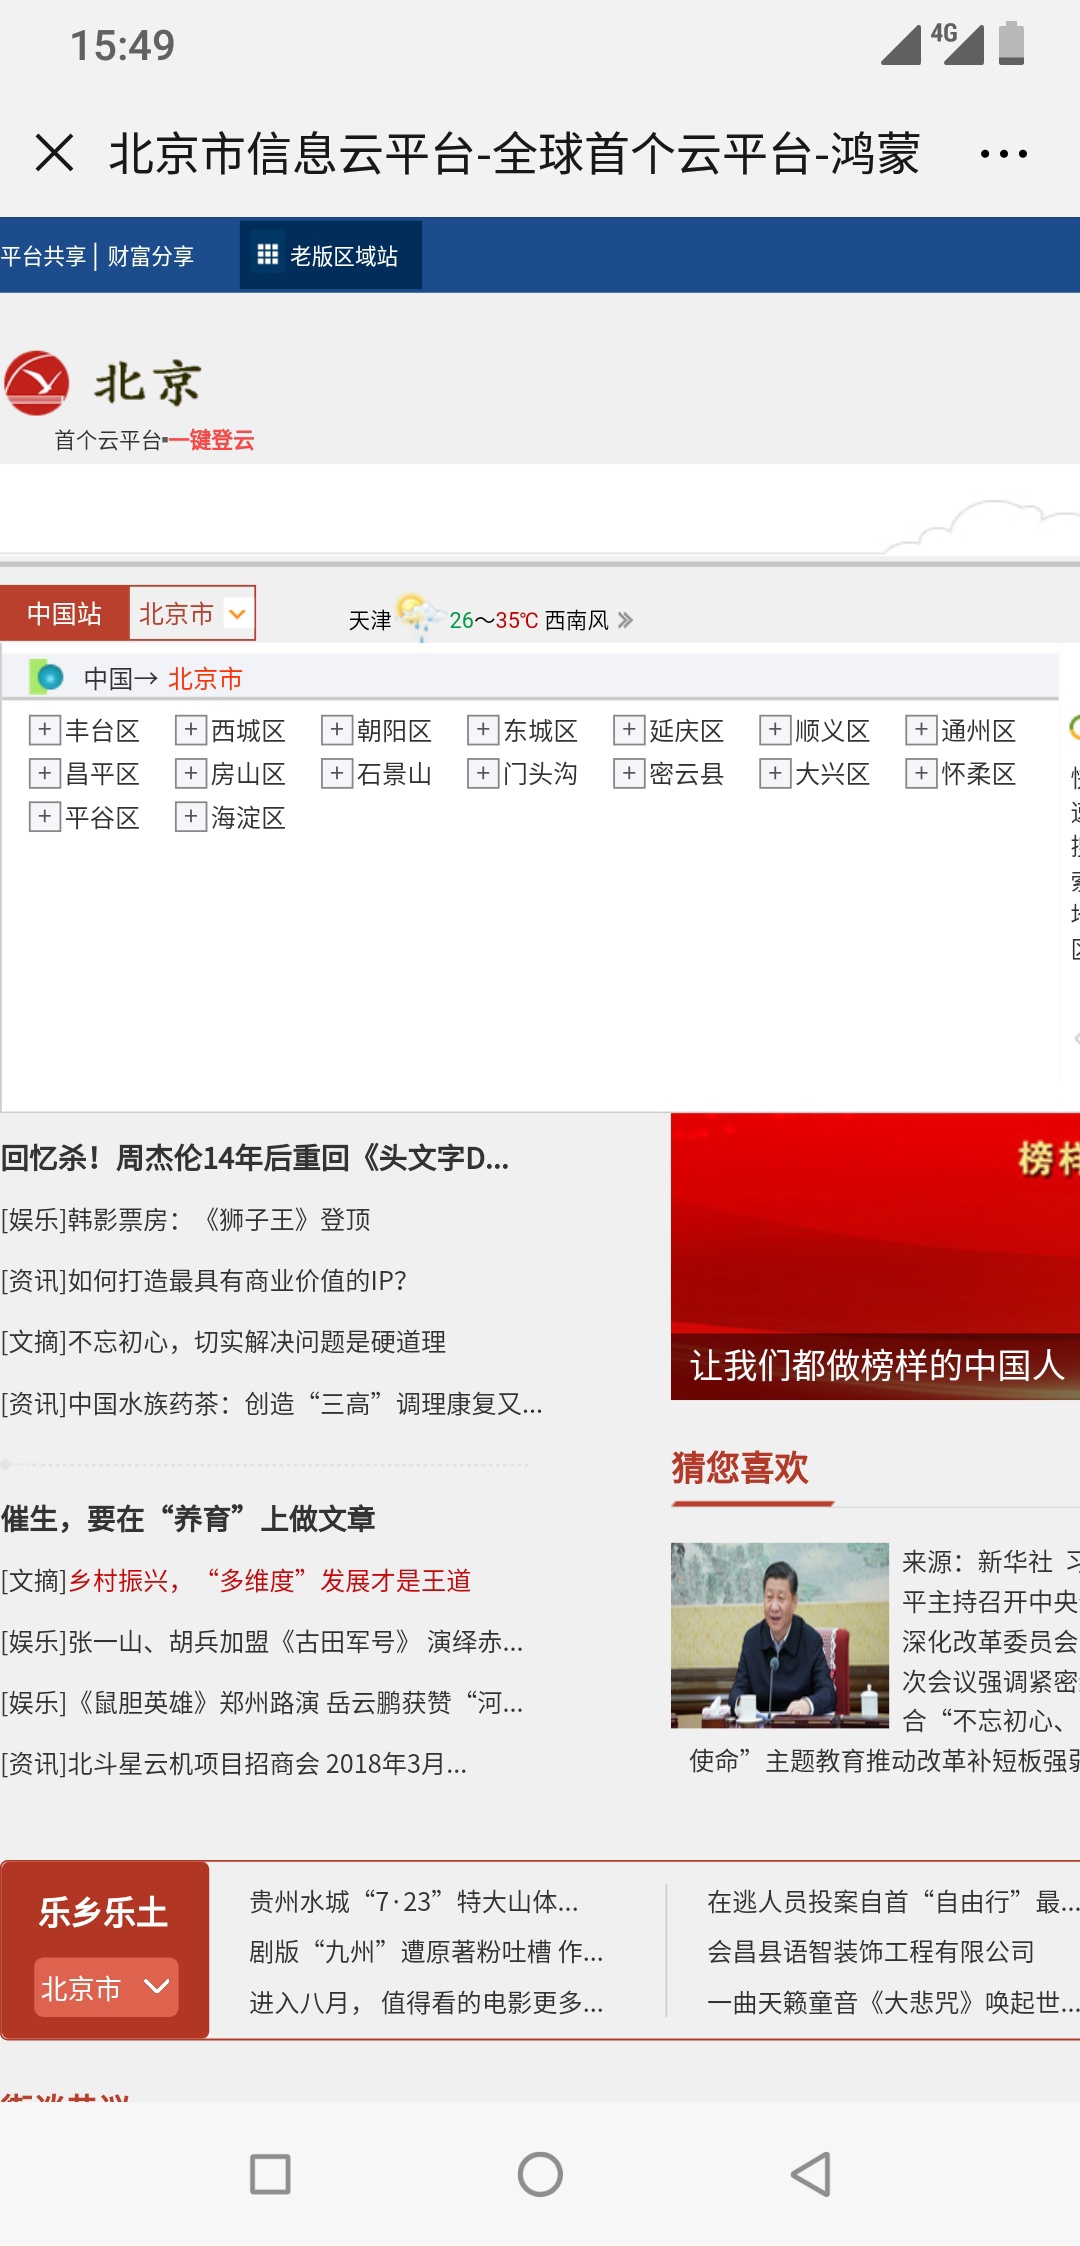Open news 剧版“九州”遭原著粉吐槽
This screenshot has width=1080, height=2246.
pos(426,1951)
